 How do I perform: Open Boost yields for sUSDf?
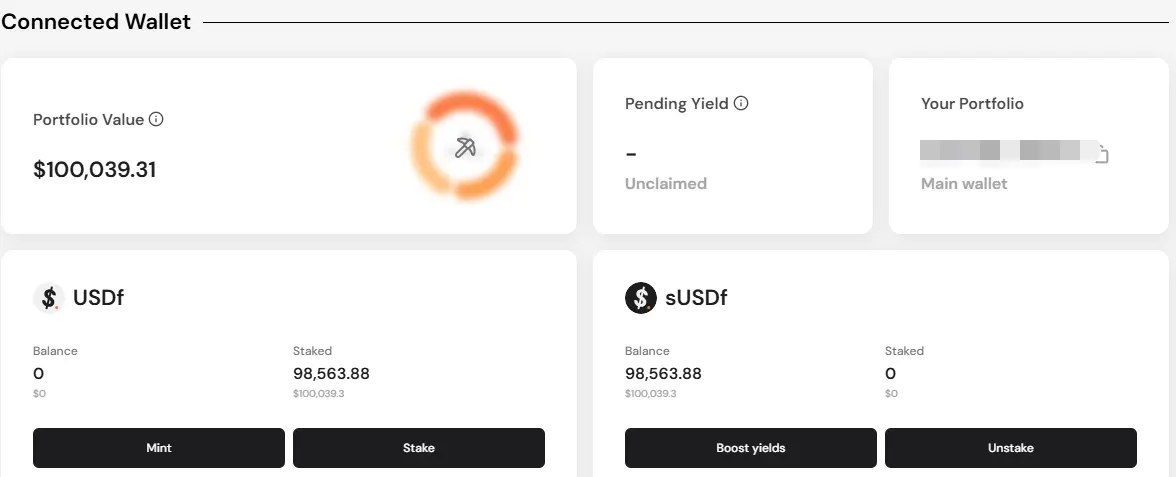point(750,448)
